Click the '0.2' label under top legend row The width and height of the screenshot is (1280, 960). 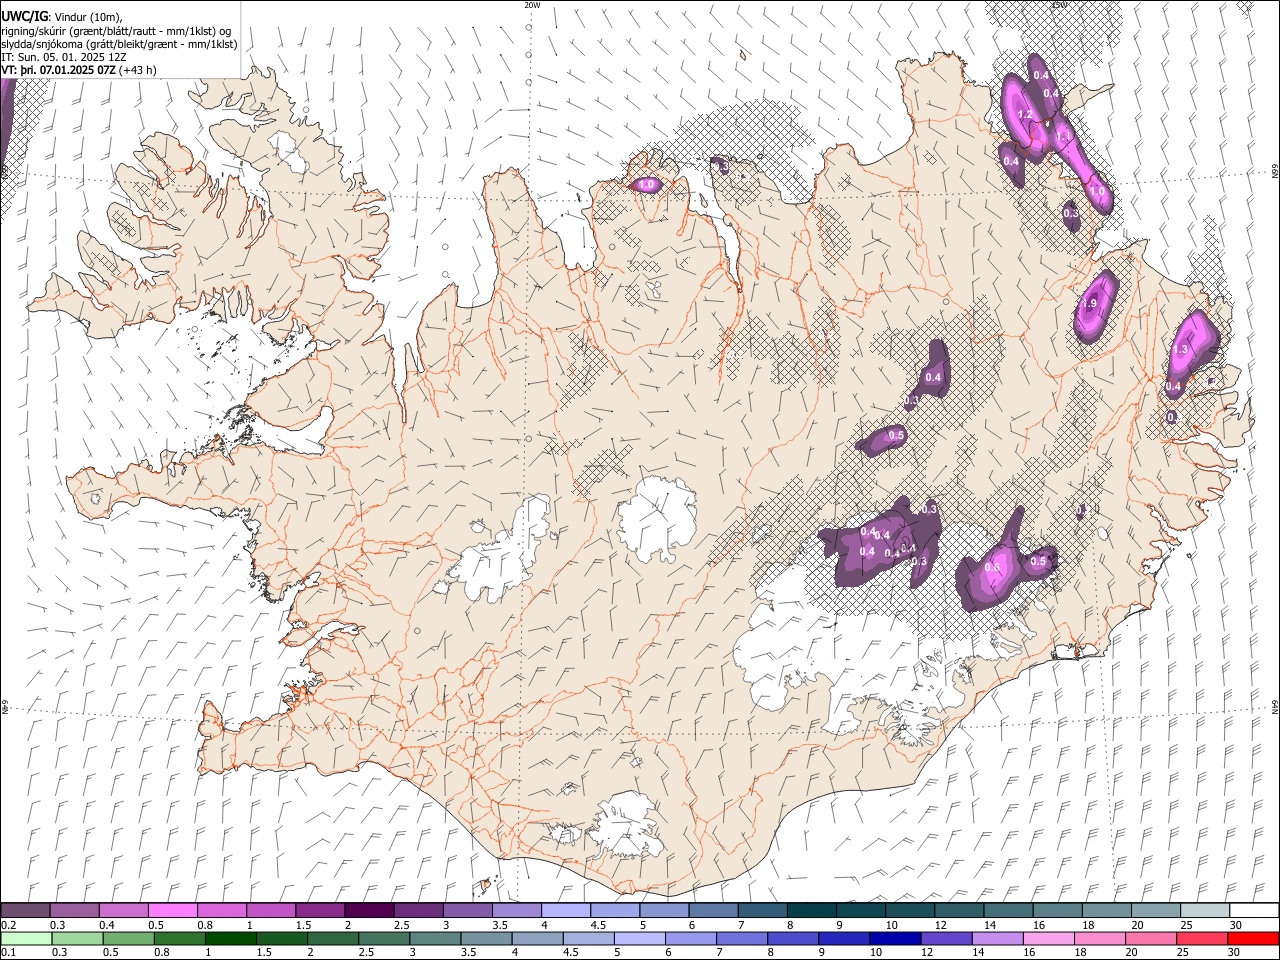point(9,925)
